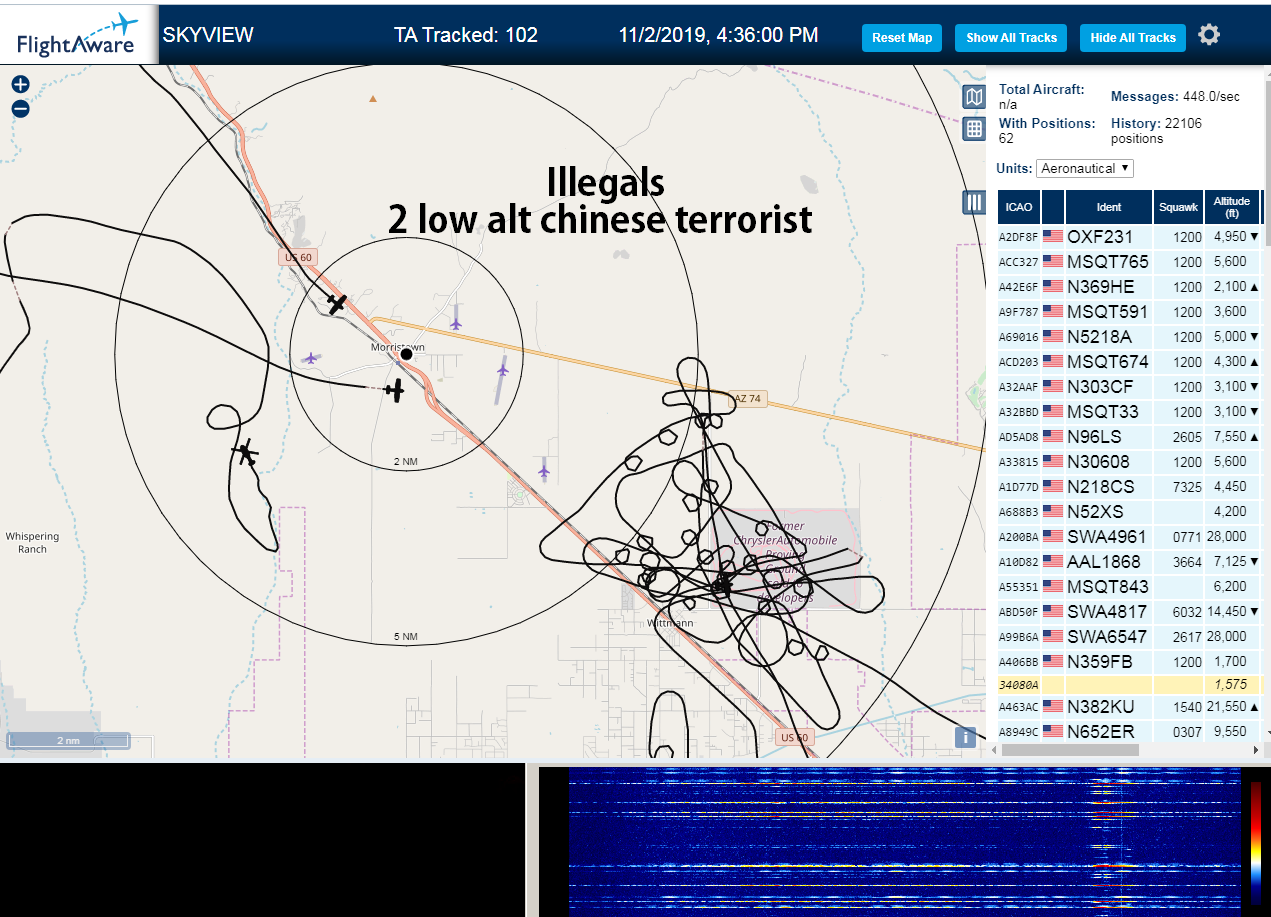Sort table by Ident column
1271x917 pixels.
click(1109, 207)
